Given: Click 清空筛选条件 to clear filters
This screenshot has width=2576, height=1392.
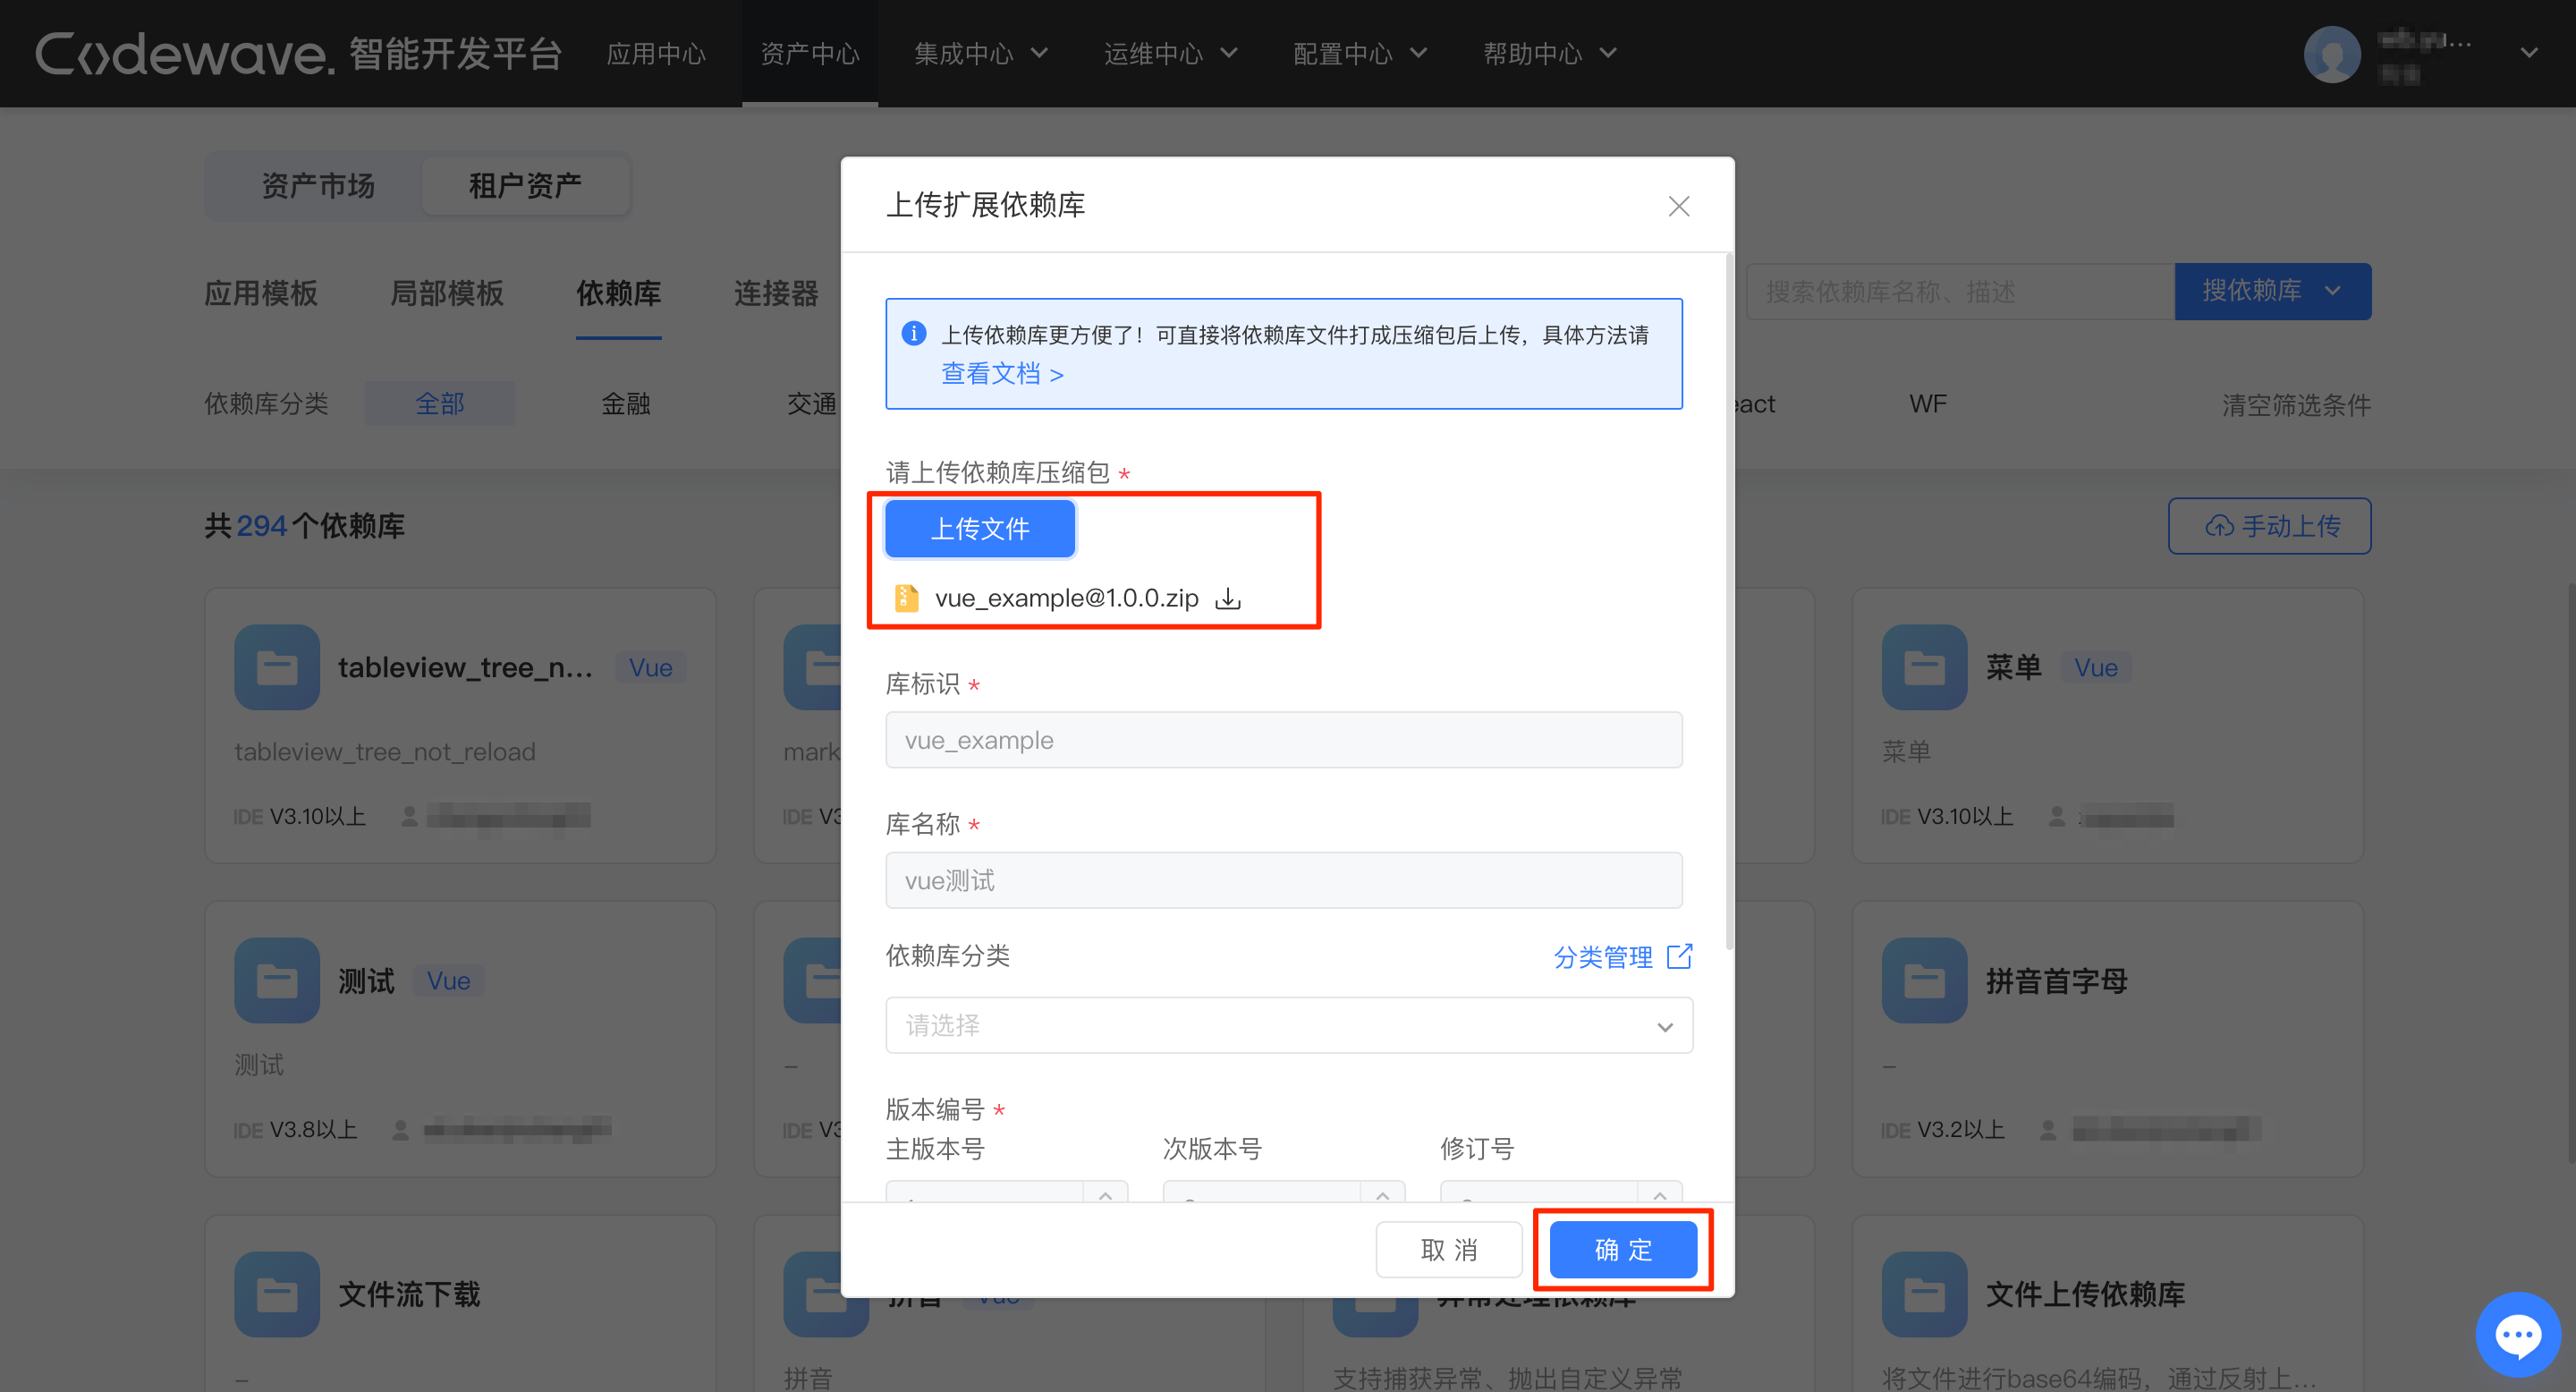Looking at the screenshot, I should pyautogui.click(x=2296, y=404).
